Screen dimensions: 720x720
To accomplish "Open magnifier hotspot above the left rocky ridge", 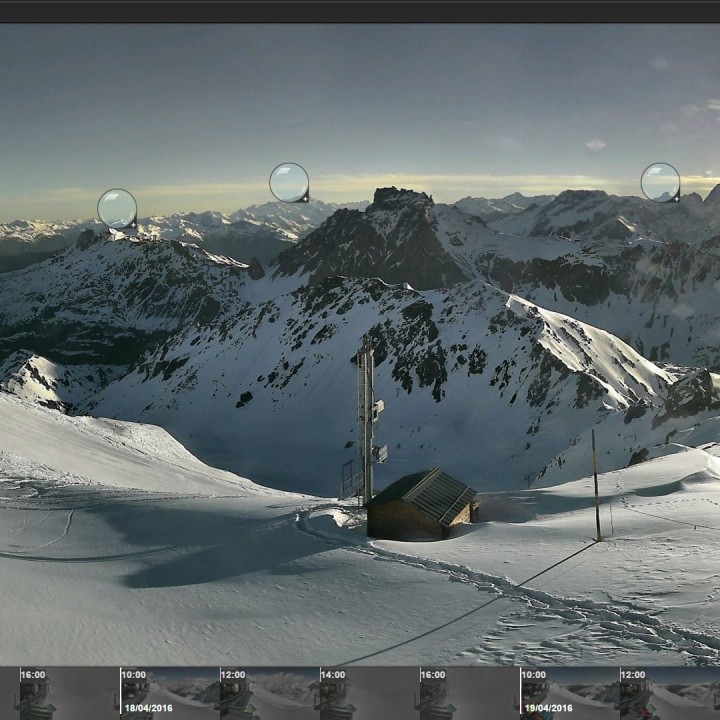I will point(117,208).
